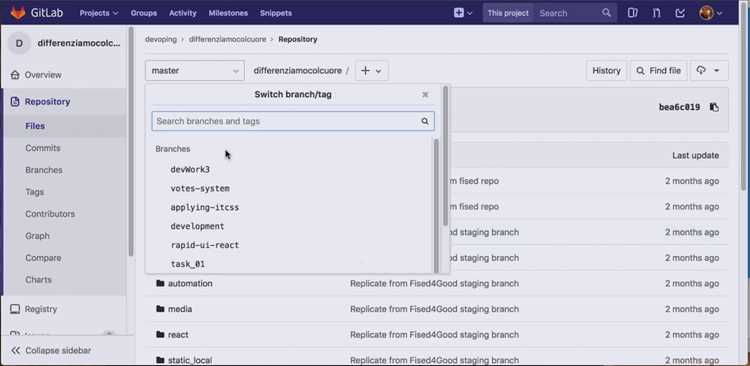Click the commit message in automation row
Screen dimensions: 750x366
point(434,284)
